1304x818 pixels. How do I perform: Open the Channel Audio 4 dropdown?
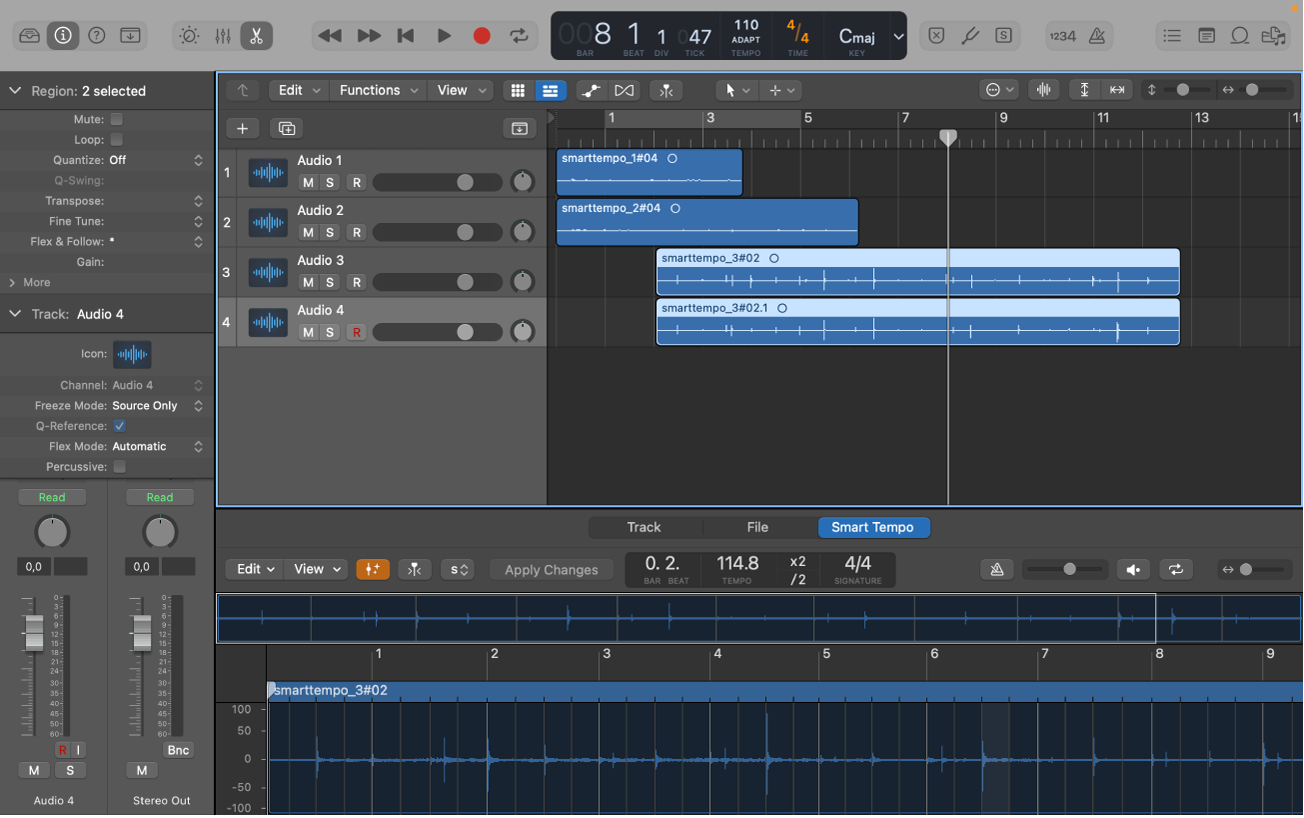pyautogui.click(x=157, y=385)
